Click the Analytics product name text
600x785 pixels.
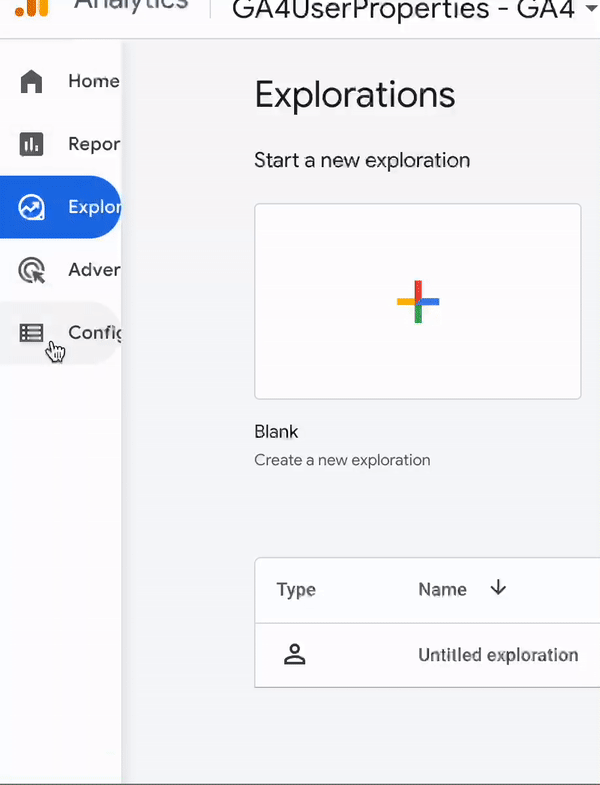click(x=131, y=5)
